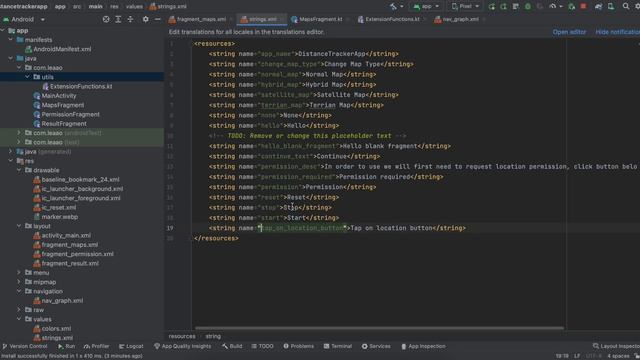Screen dimensions: 640x360
Task: Collapse the layout folder
Action: pyautogui.click(x=19, y=226)
